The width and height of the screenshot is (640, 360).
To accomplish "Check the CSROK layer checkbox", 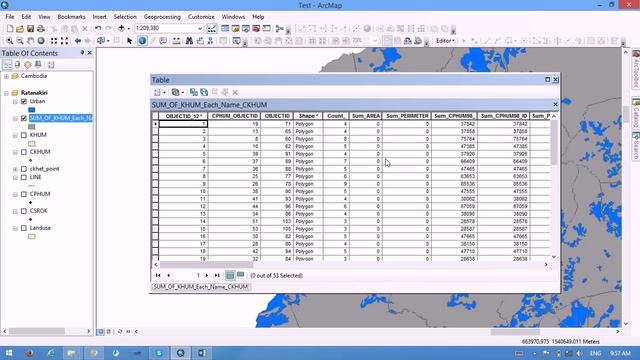I will click(x=24, y=211).
